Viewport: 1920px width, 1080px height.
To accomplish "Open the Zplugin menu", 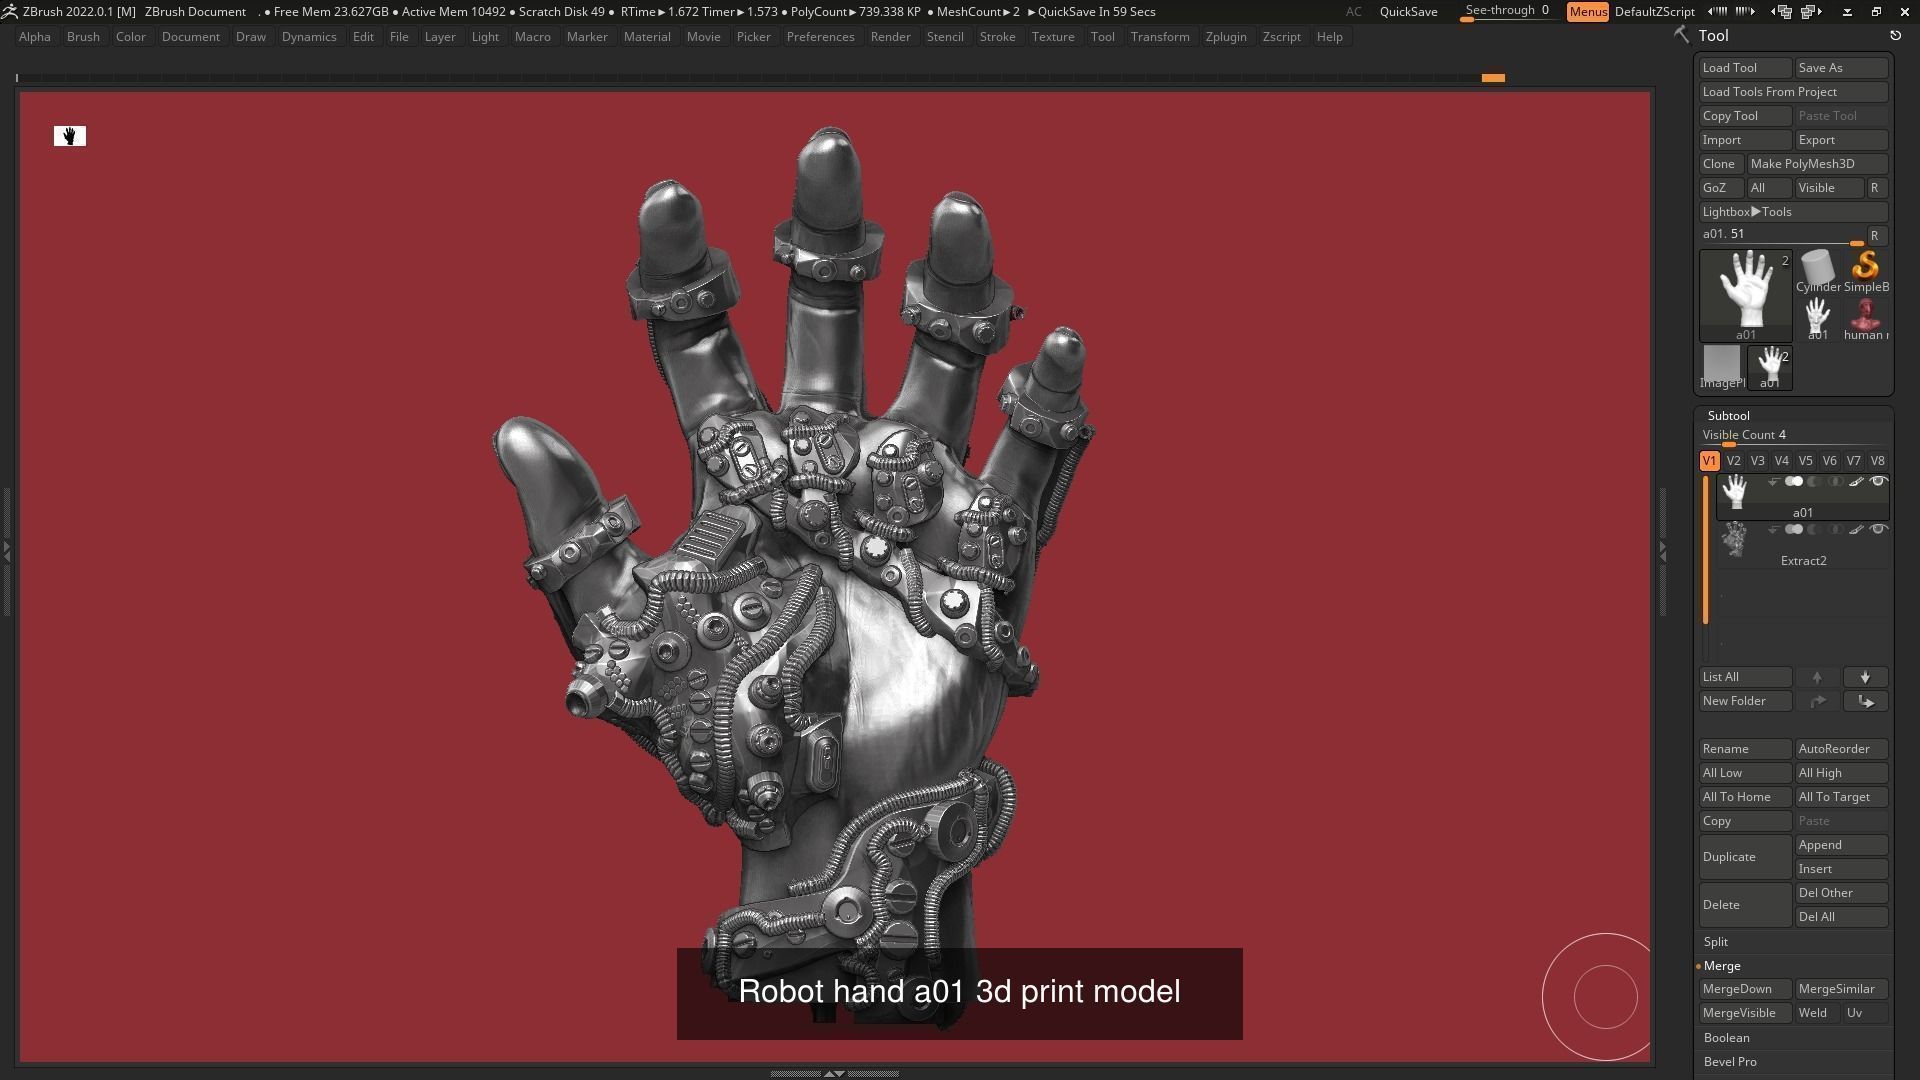I will point(1225,37).
